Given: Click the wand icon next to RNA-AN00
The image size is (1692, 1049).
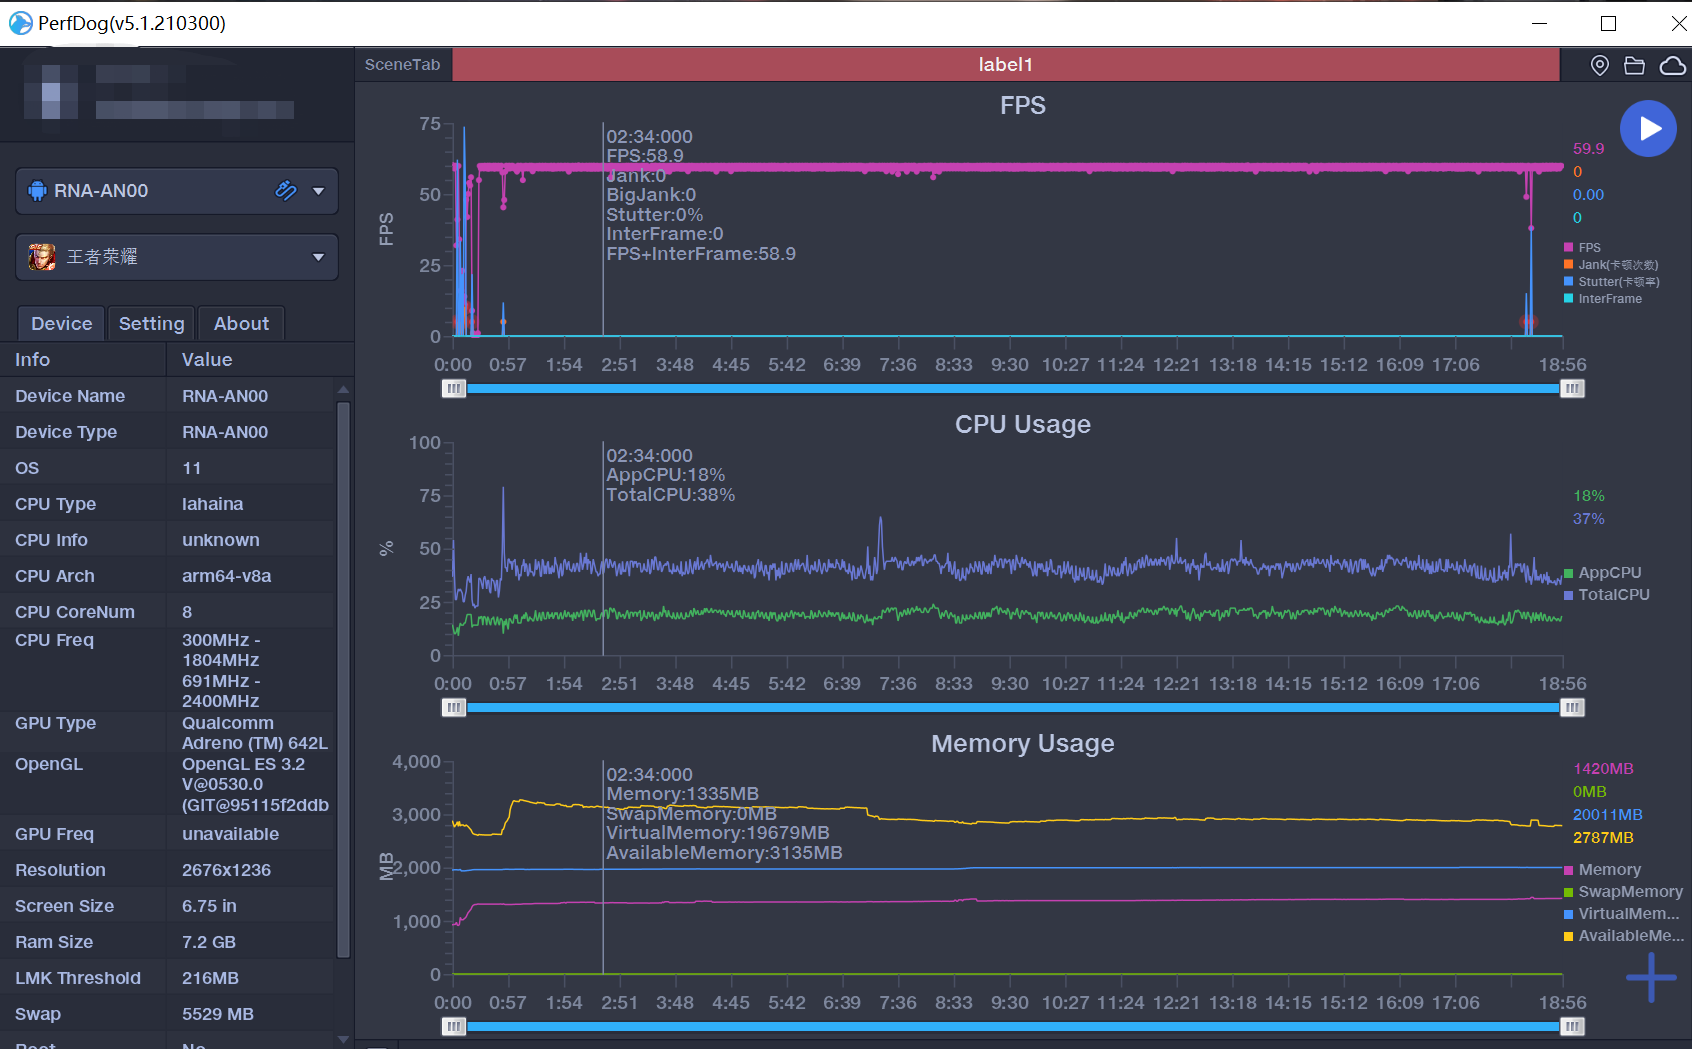Looking at the screenshot, I should click(286, 190).
